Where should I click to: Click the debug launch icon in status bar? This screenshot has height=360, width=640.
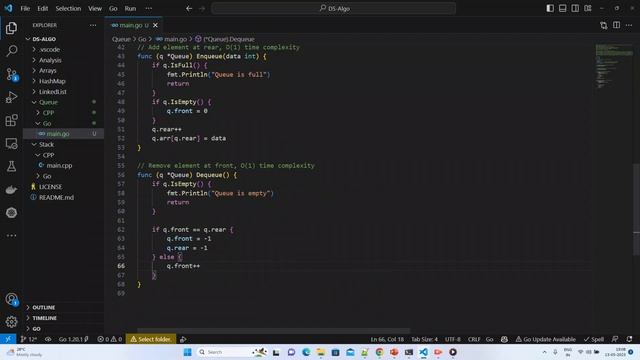click(x=183, y=339)
